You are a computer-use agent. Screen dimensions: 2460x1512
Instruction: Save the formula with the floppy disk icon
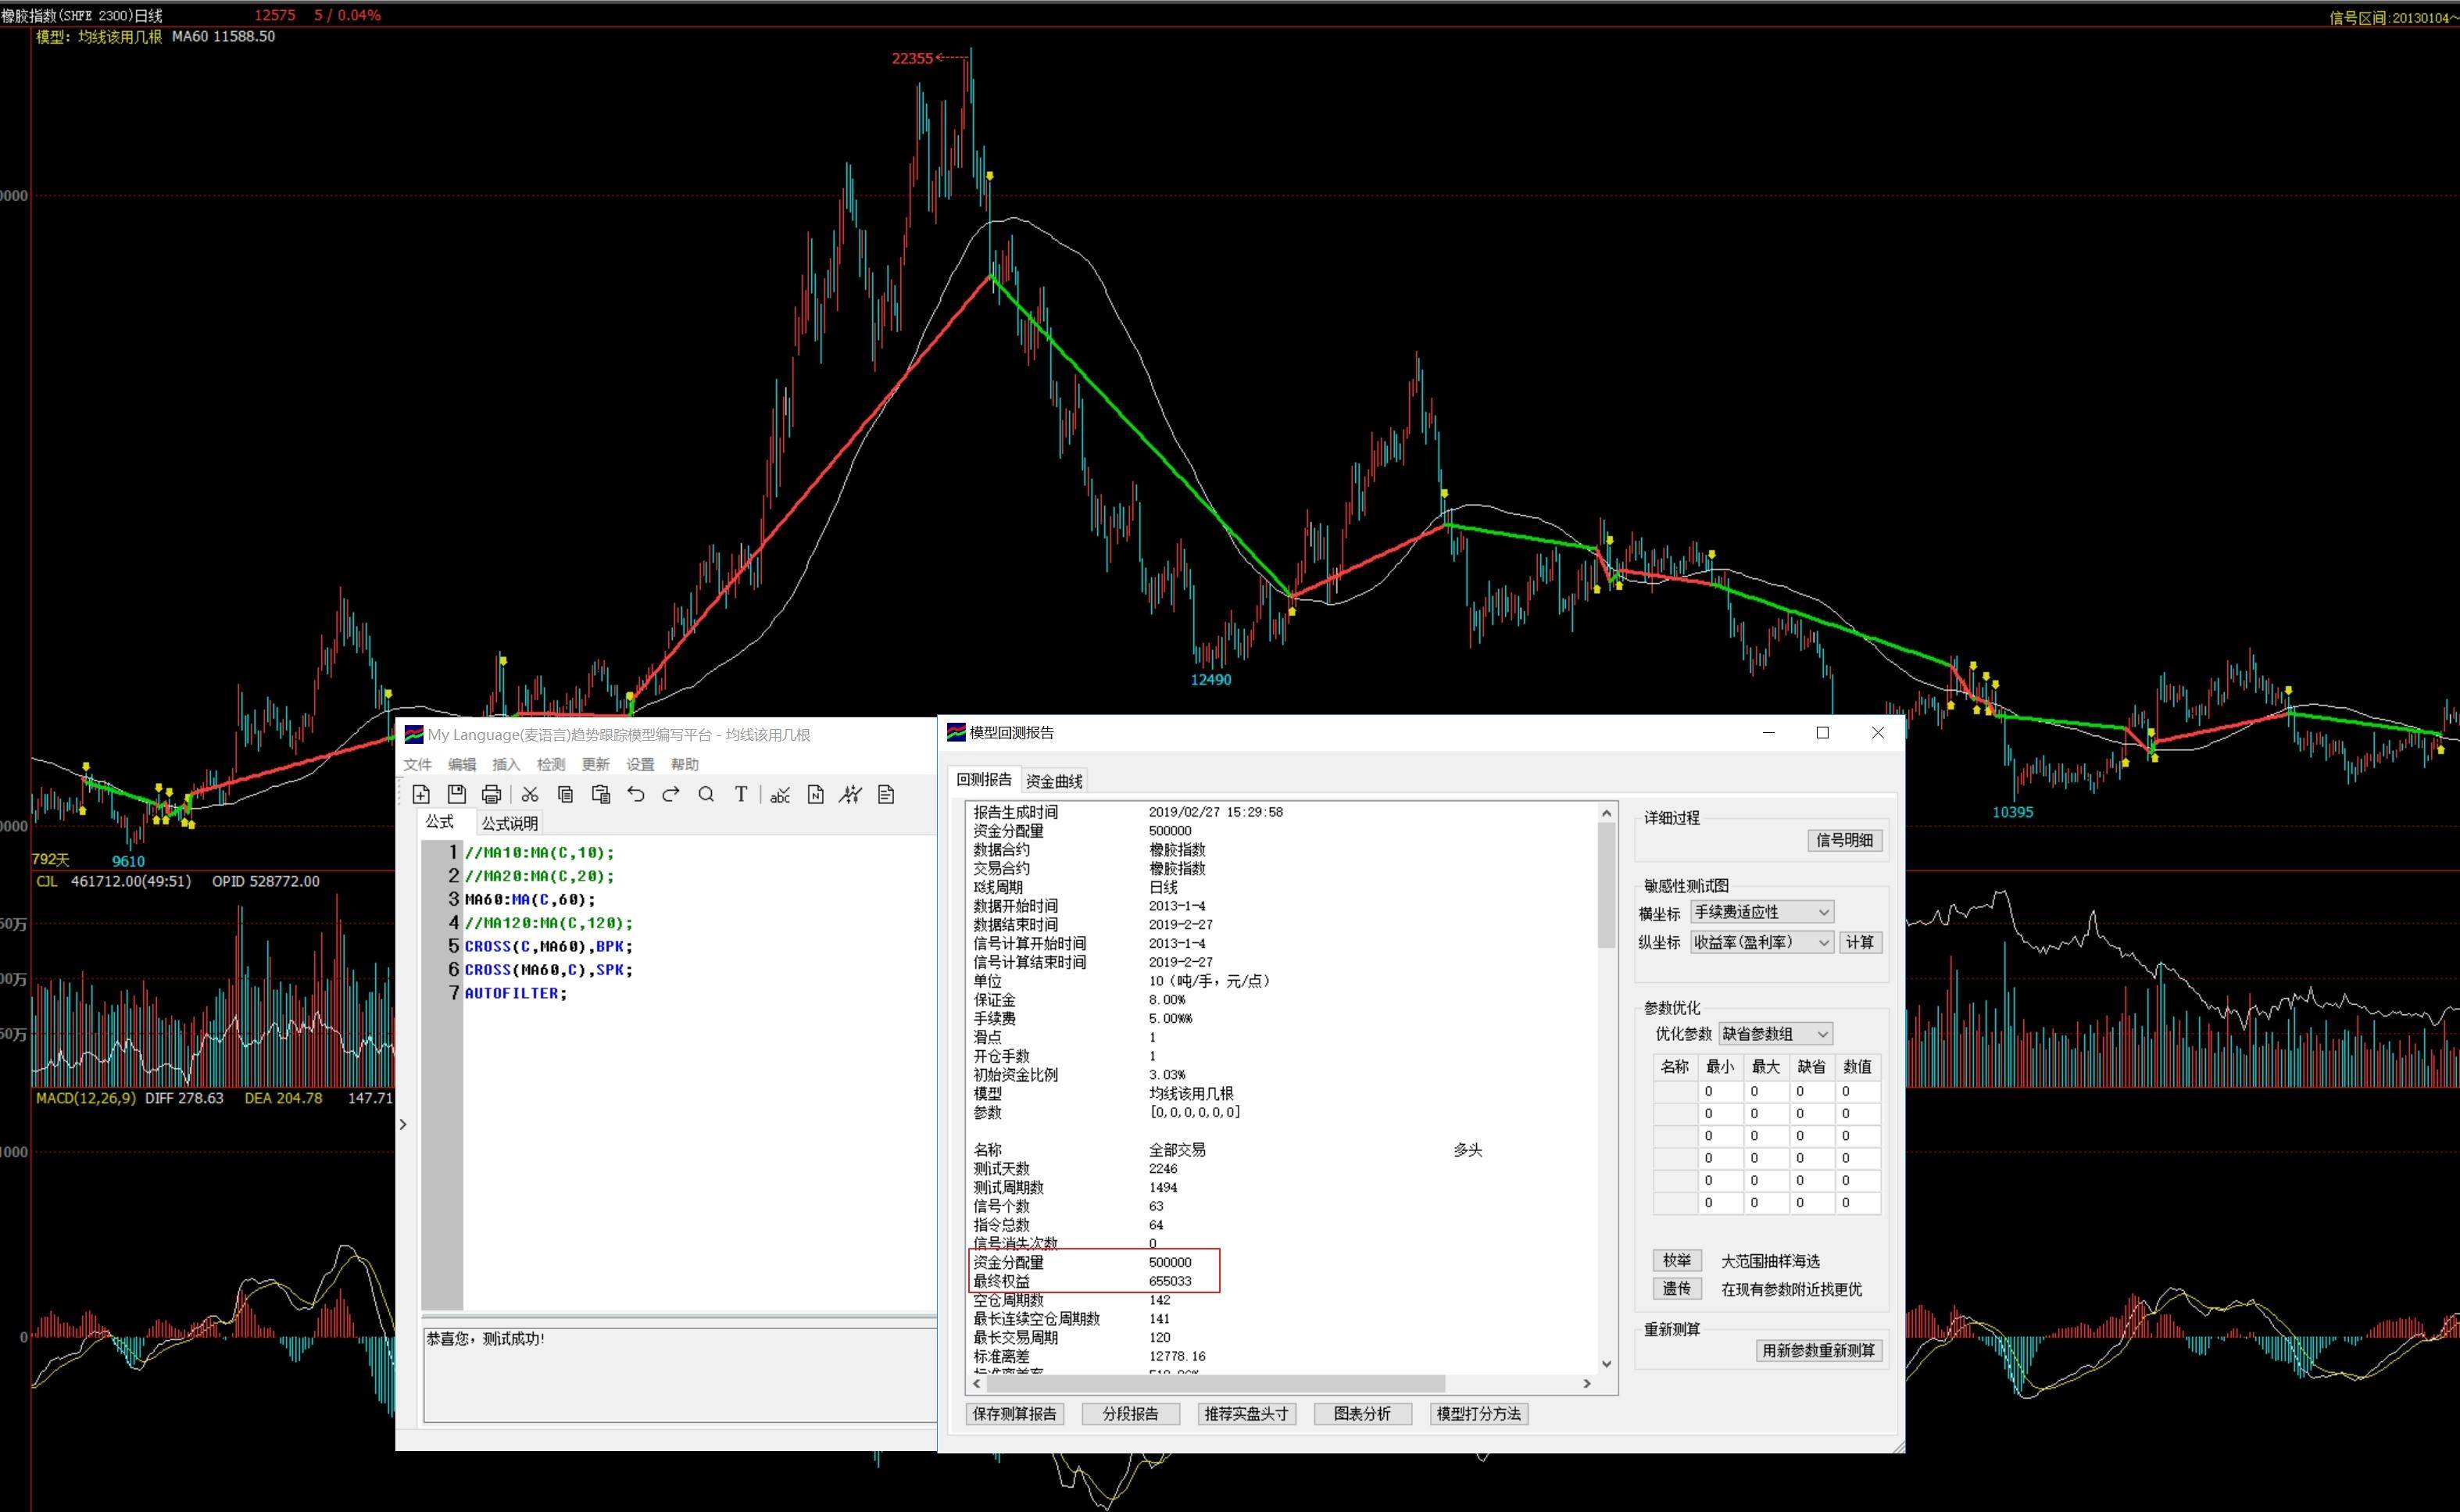(457, 794)
